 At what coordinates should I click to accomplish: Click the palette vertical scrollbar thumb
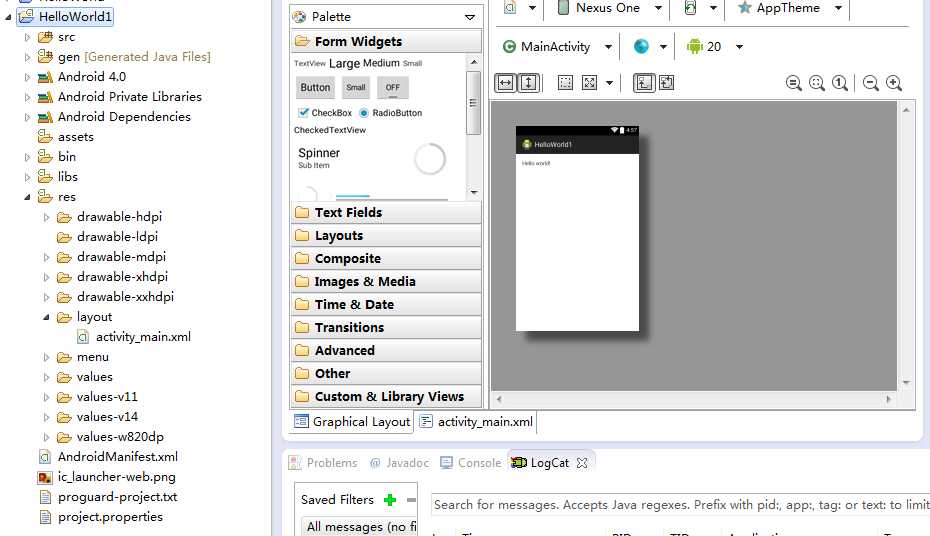(473, 103)
